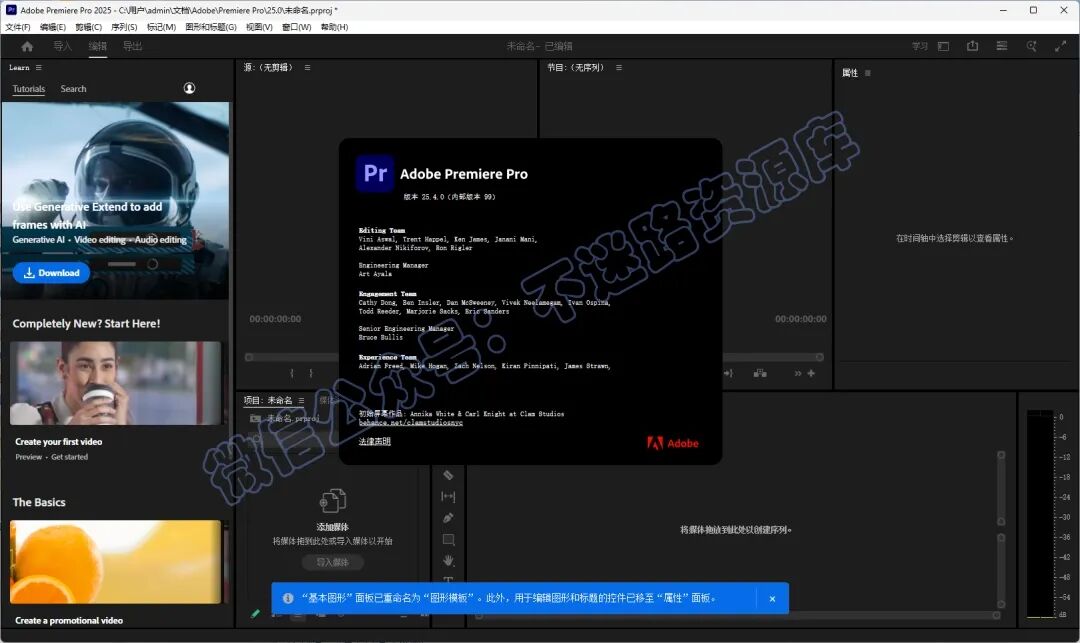The height and width of the screenshot is (643, 1080).
Task: Open the Generative Extend tutorial thumbnail
Action: (x=116, y=200)
